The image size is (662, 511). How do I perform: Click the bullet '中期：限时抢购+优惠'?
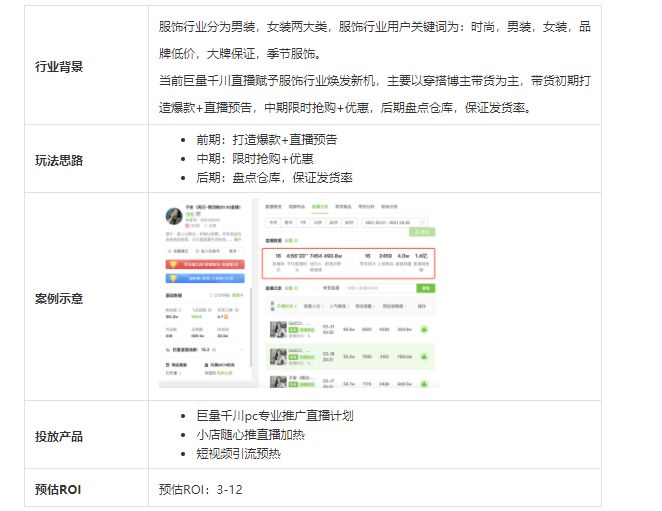[255, 158]
